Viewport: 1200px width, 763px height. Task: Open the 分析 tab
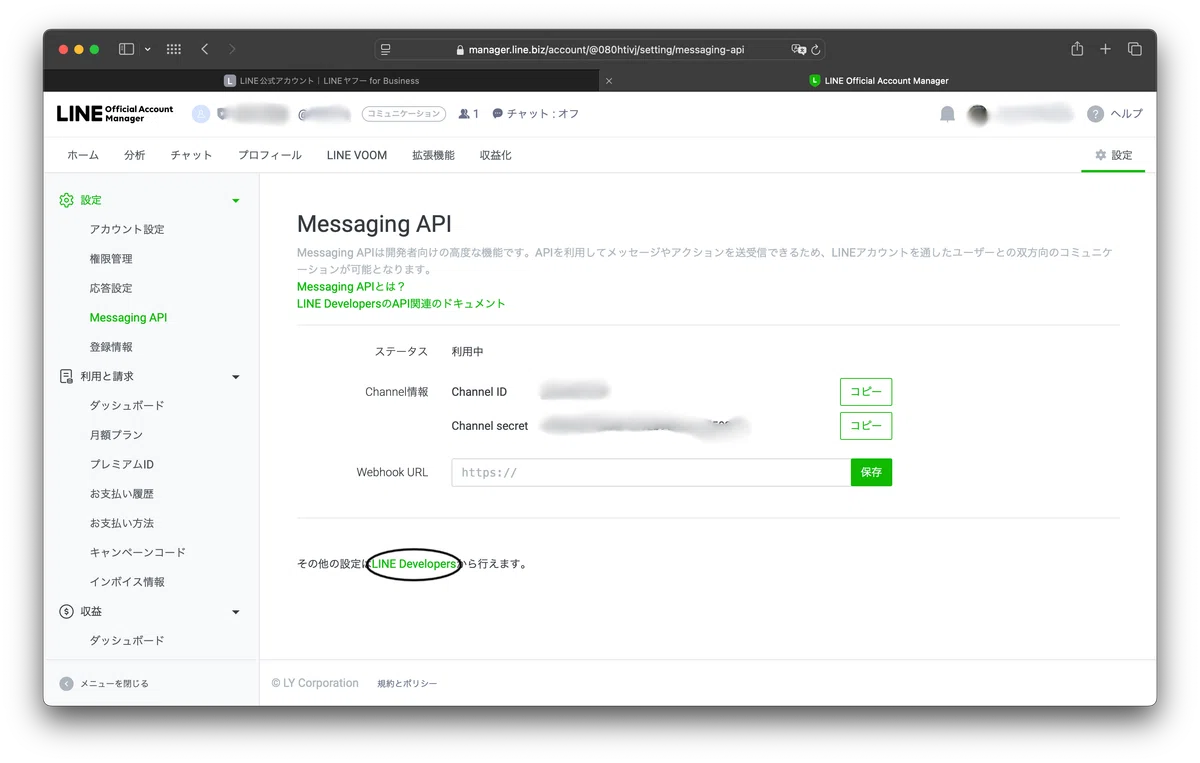[135, 155]
